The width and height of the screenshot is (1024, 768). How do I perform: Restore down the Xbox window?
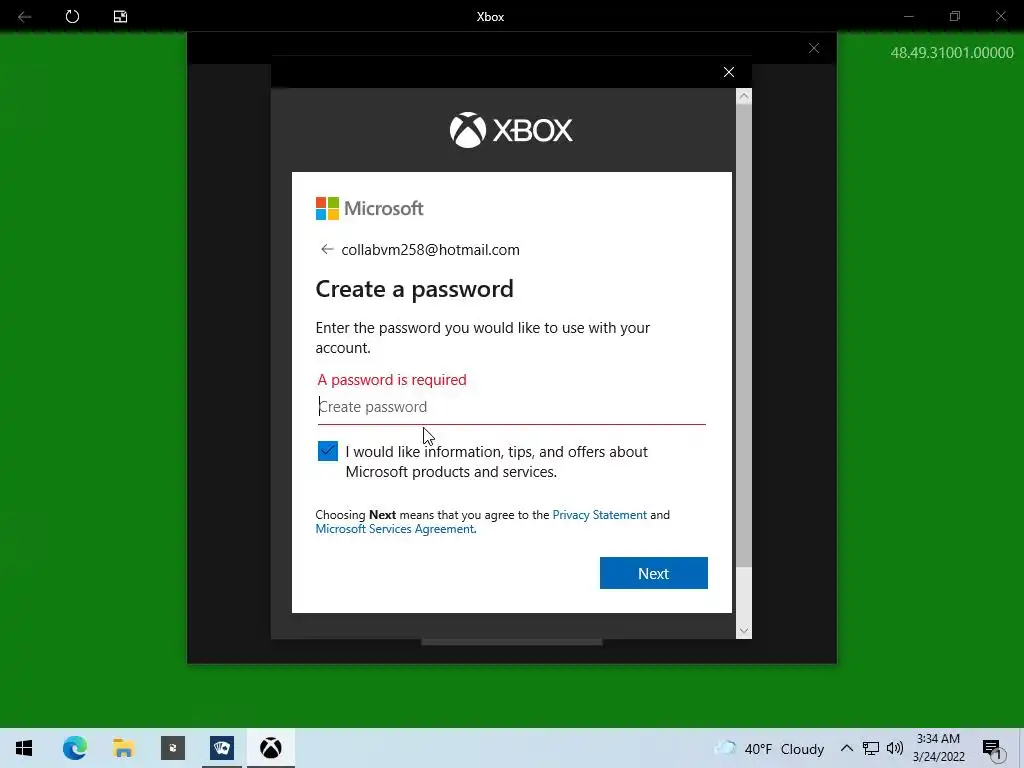point(955,16)
